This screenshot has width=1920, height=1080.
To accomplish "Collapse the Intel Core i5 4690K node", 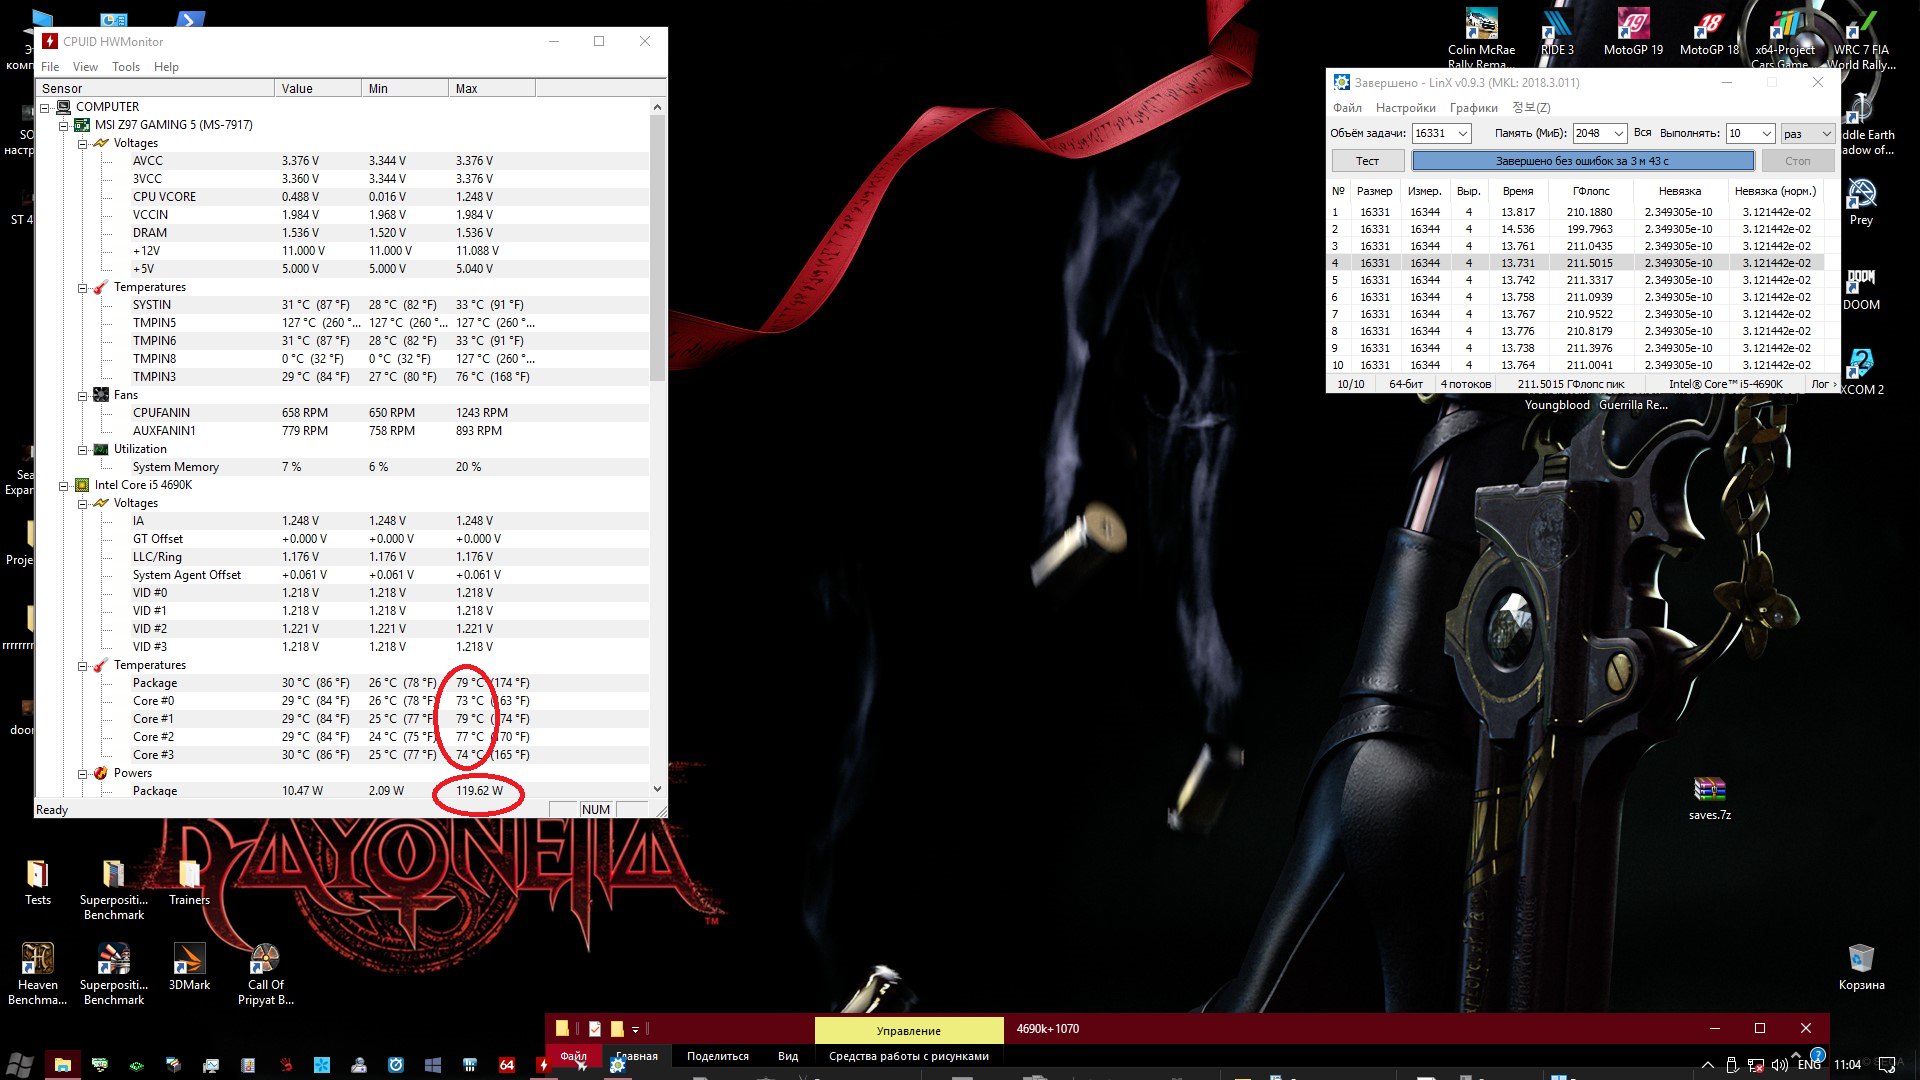I will 64,486.
